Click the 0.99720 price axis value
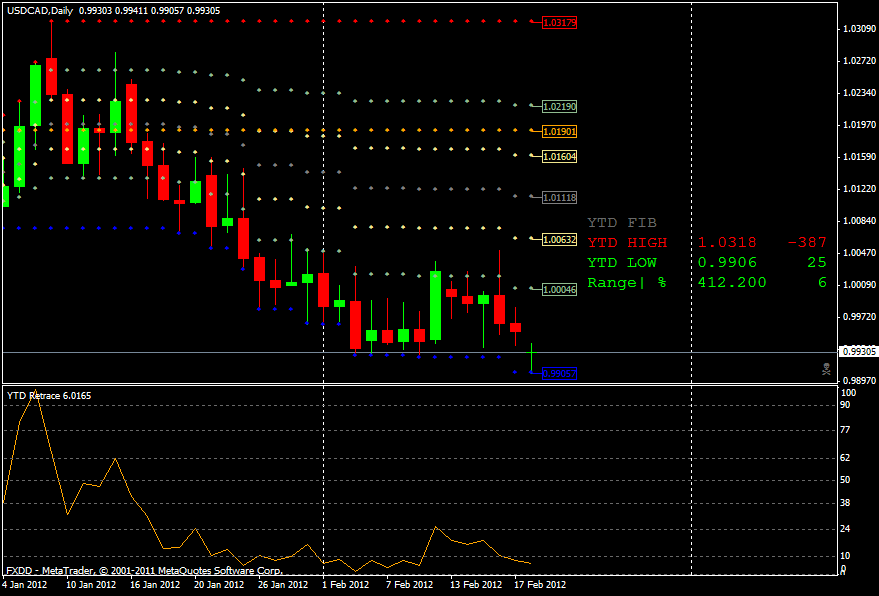This screenshot has height=596, width=879. tap(859, 317)
